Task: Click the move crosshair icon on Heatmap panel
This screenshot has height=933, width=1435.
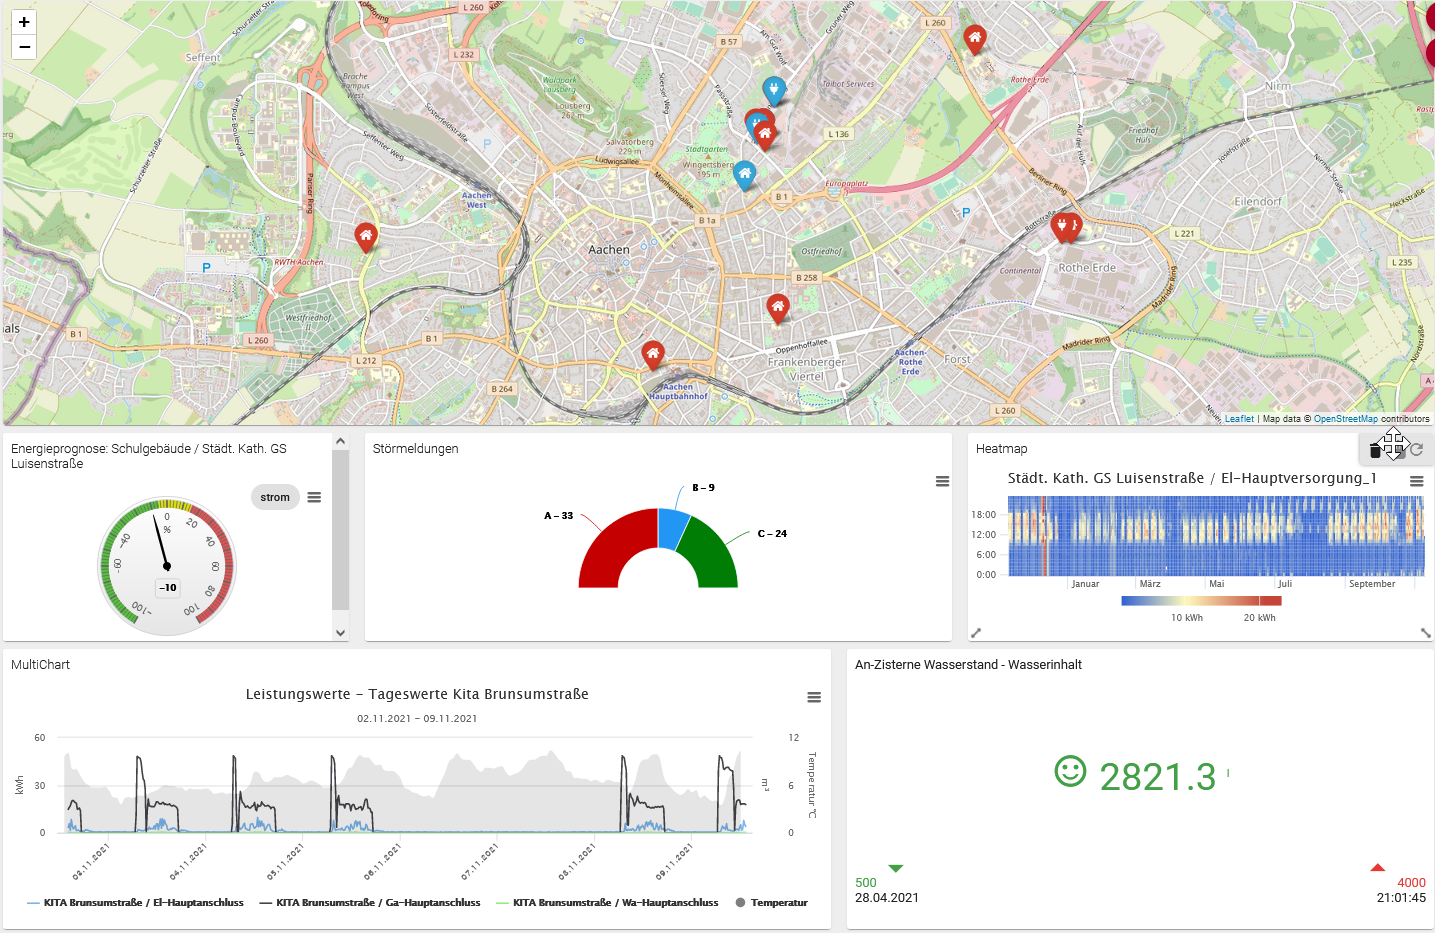Action: click(x=1396, y=442)
